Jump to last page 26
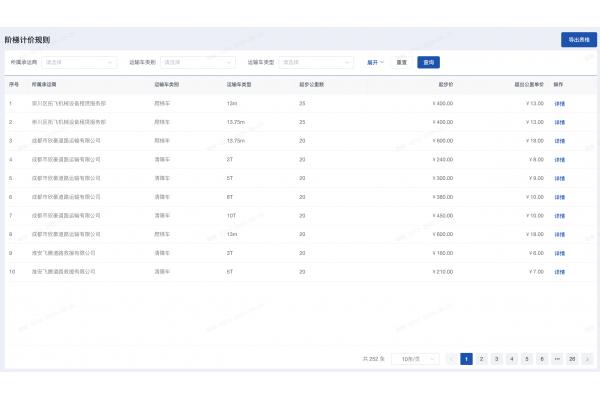Image resolution: width=600 pixels, height=400 pixels. pos(572,358)
